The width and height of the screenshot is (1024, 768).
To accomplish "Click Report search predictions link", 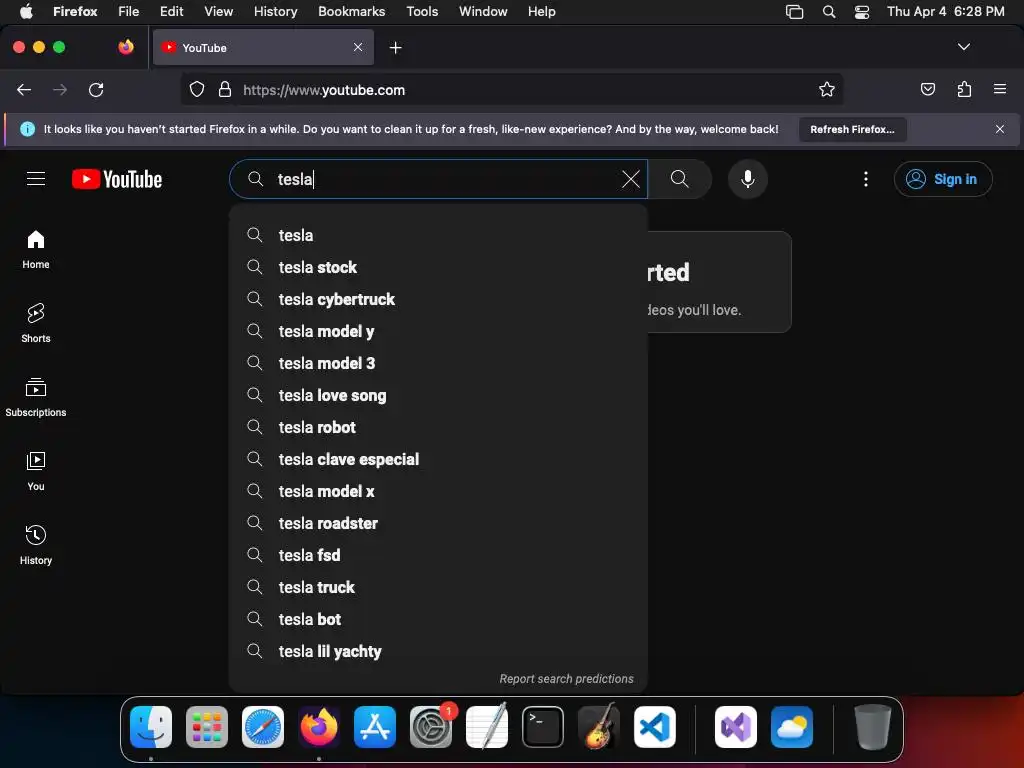I will (566, 679).
